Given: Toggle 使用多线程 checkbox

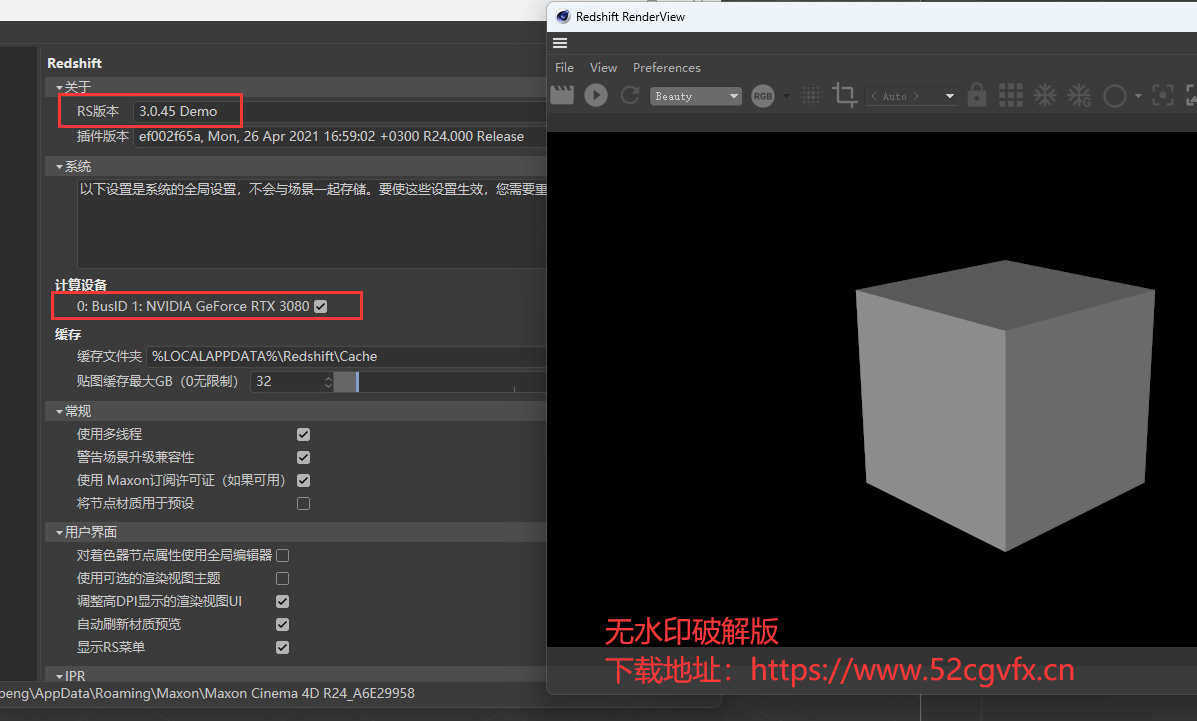Looking at the screenshot, I should click(x=303, y=435).
